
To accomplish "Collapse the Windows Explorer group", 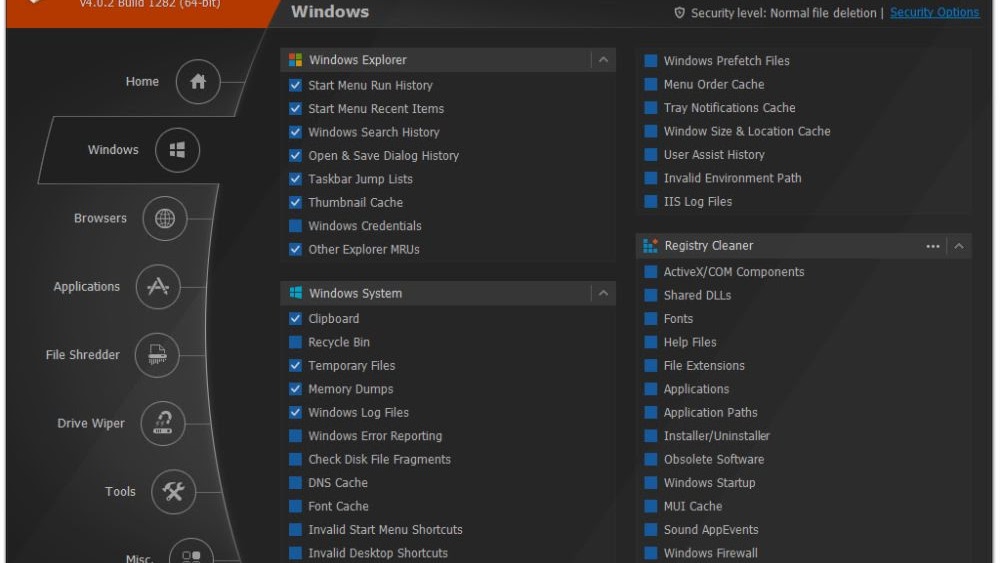I will [x=603, y=60].
